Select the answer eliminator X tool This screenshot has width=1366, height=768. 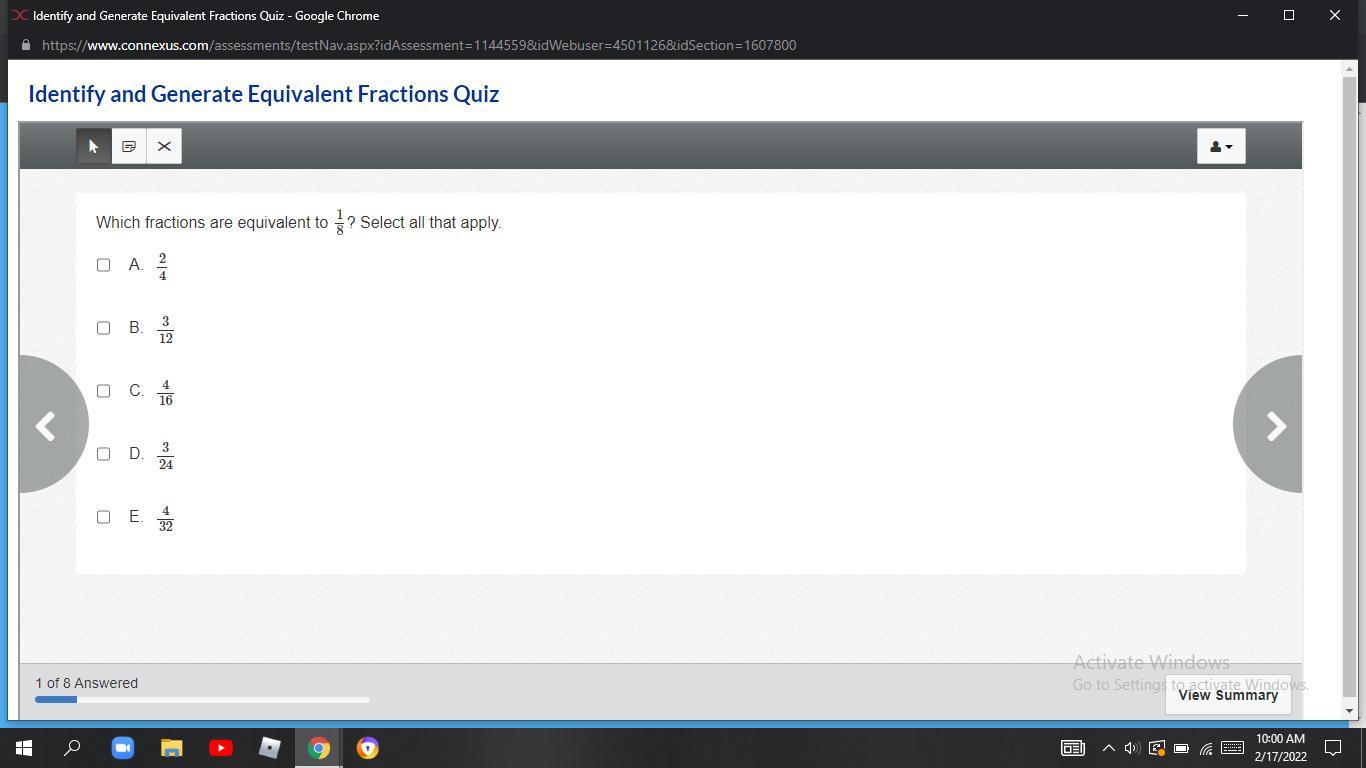(164, 146)
